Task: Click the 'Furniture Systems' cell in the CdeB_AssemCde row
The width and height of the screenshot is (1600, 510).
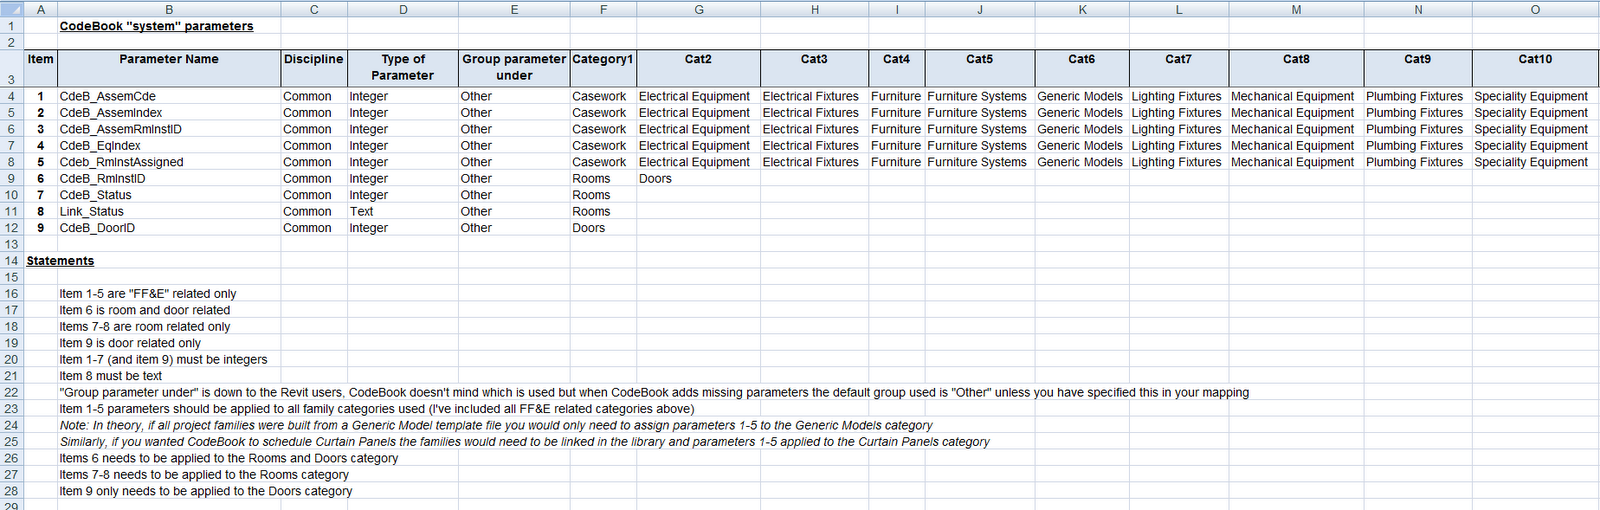Action: click(x=980, y=96)
